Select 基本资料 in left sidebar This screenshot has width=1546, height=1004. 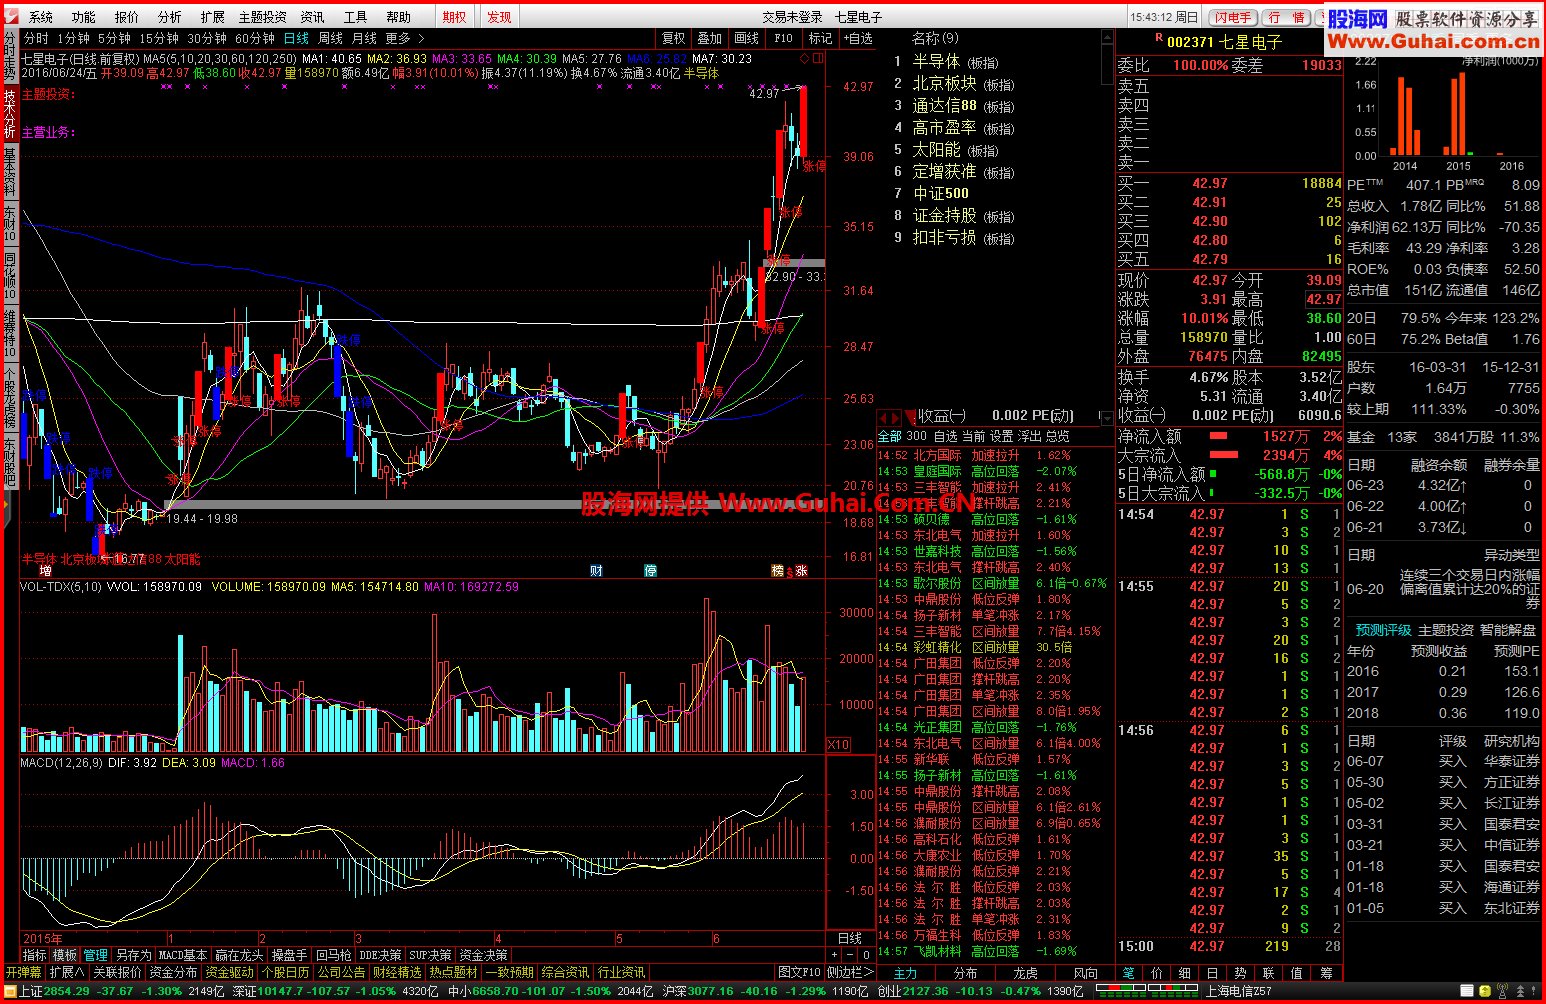point(10,171)
